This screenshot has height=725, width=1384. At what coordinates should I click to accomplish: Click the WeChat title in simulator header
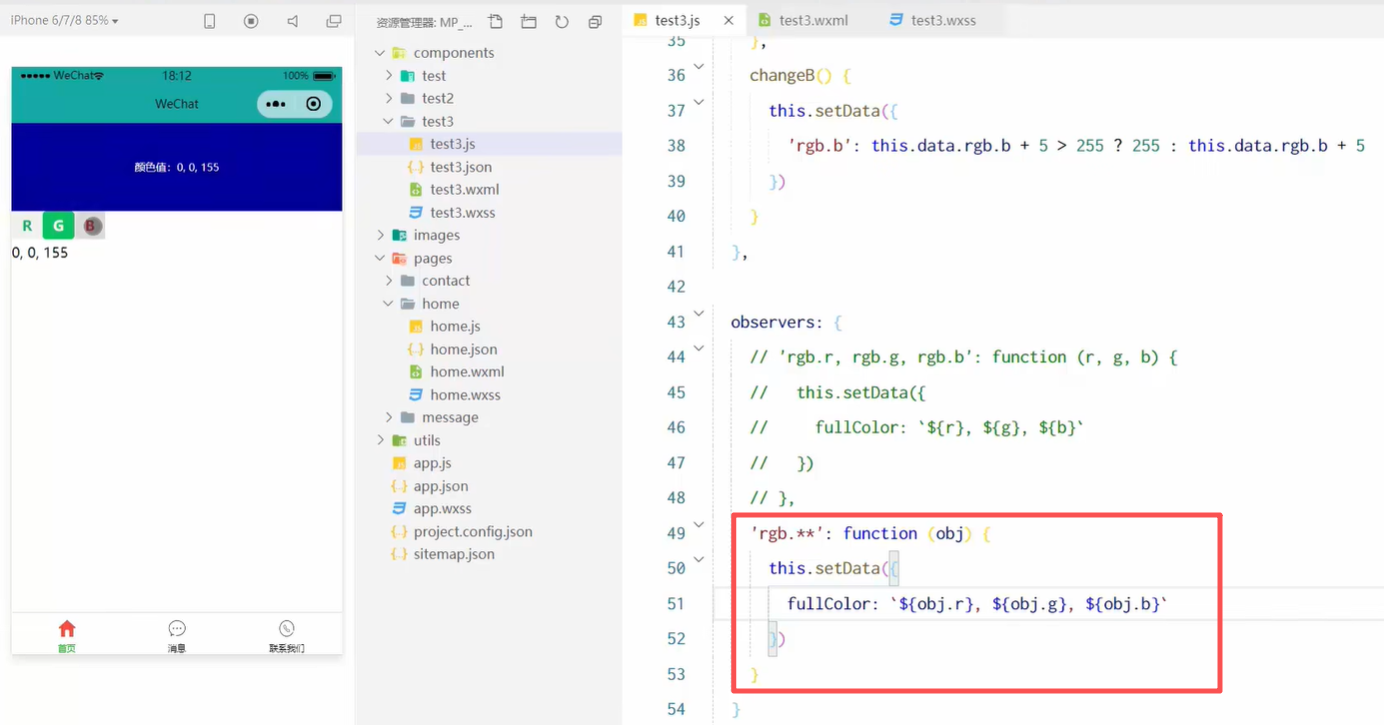click(177, 104)
